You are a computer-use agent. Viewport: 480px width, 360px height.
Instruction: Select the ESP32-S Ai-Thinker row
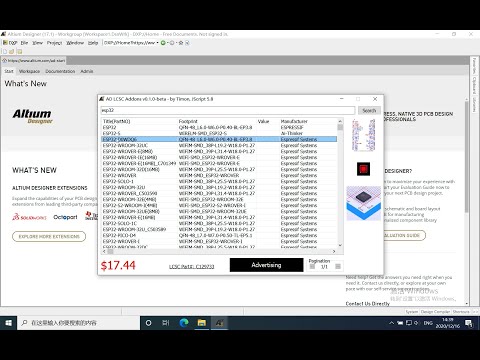pos(219,133)
